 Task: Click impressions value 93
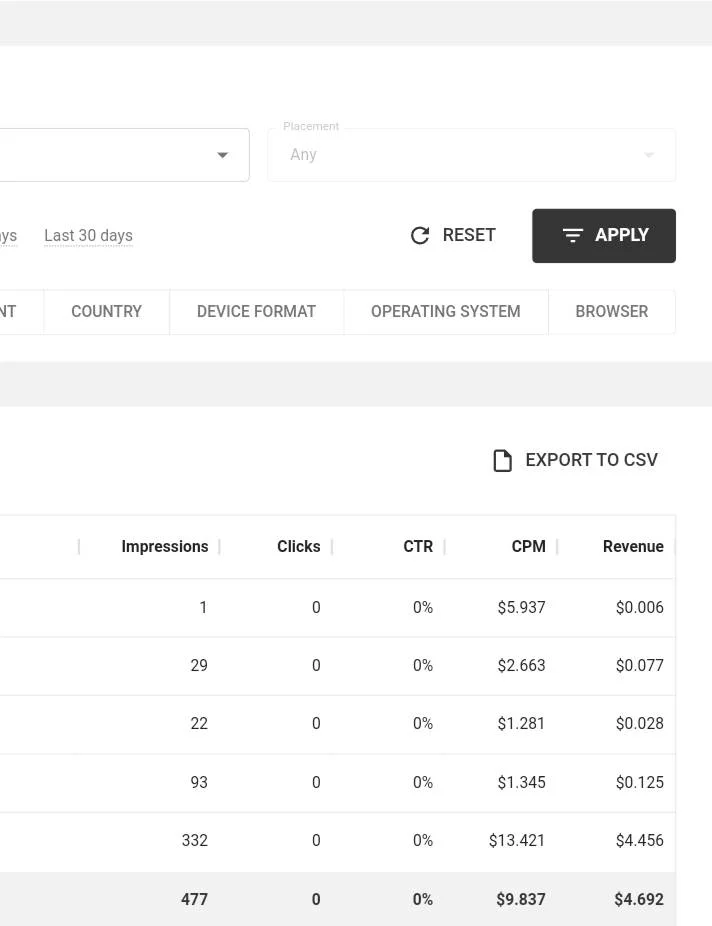pos(199,782)
